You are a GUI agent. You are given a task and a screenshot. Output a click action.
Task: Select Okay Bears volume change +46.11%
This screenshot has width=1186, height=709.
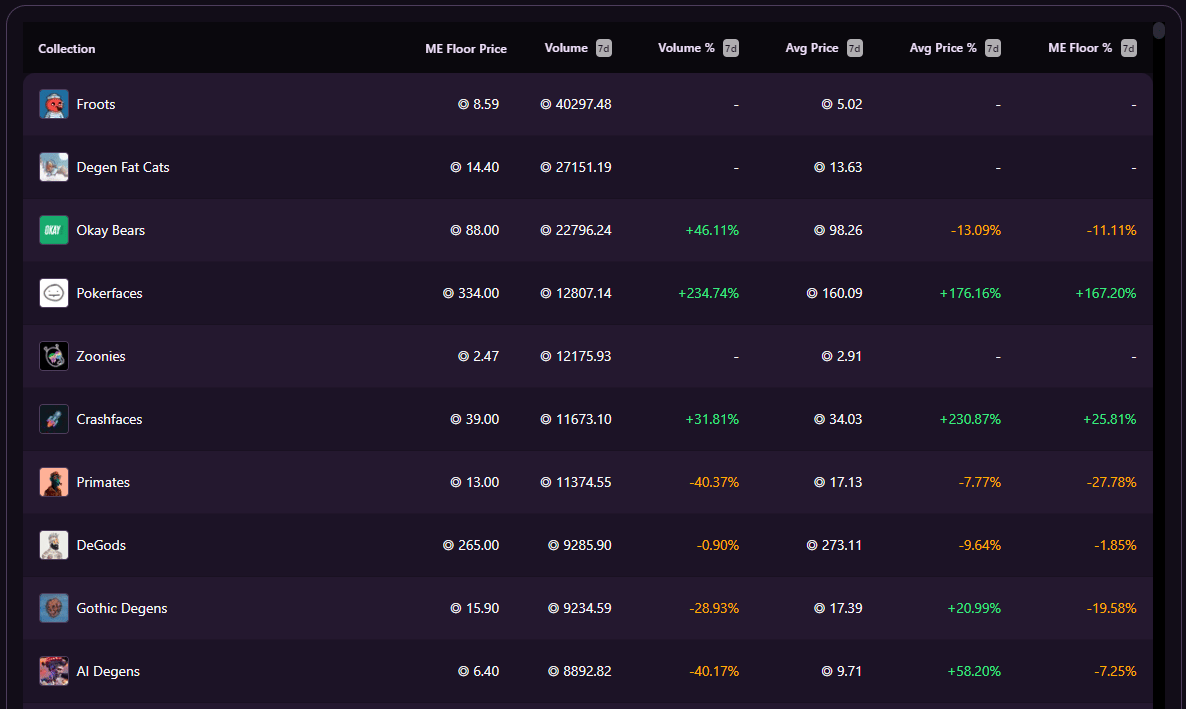pyautogui.click(x=712, y=230)
